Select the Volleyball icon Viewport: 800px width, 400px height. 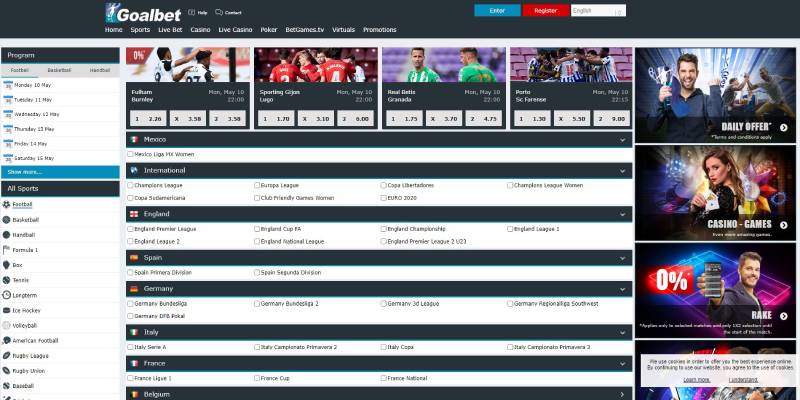coord(6,326)
